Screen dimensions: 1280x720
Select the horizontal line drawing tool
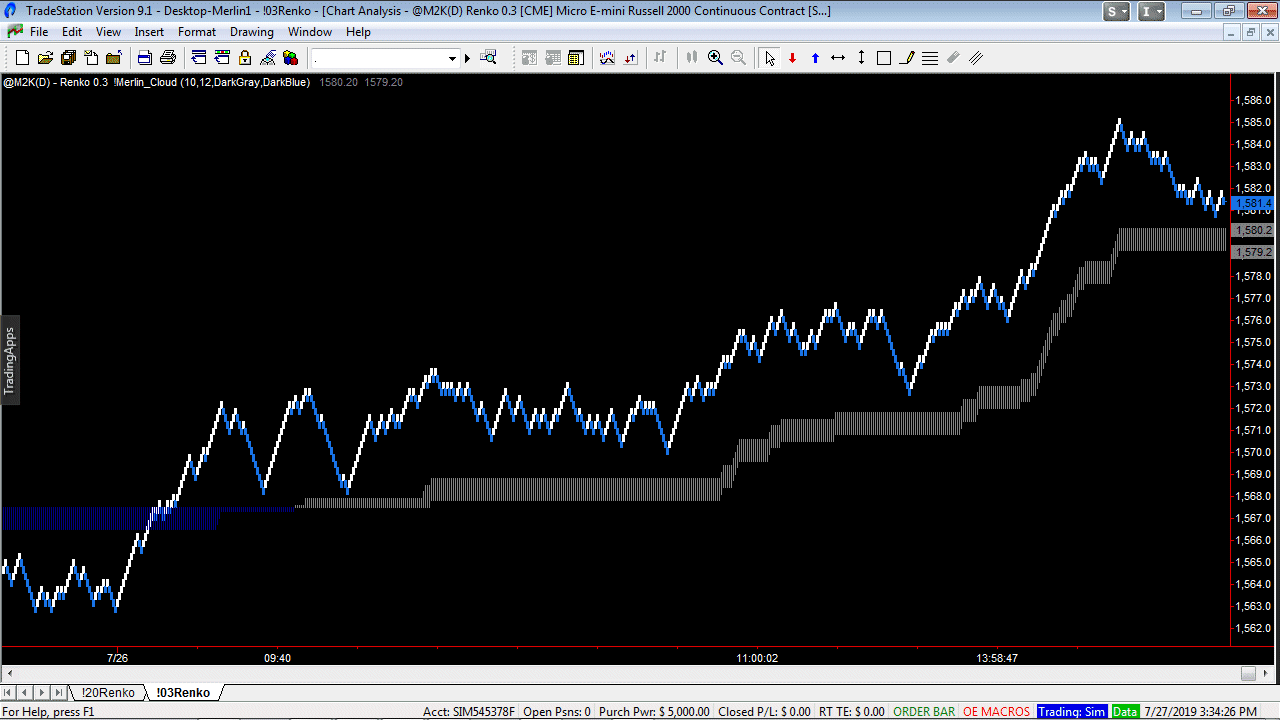pos(838,58)
